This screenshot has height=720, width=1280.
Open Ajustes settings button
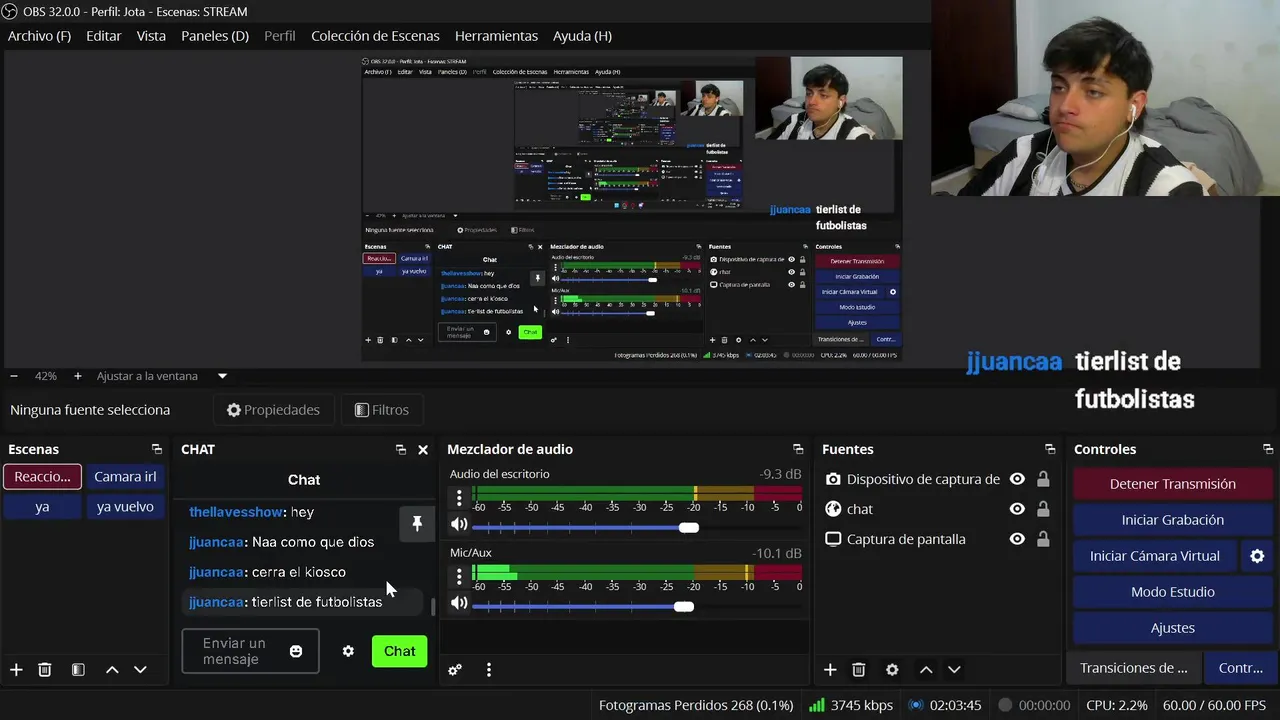tap(1173, 628)
